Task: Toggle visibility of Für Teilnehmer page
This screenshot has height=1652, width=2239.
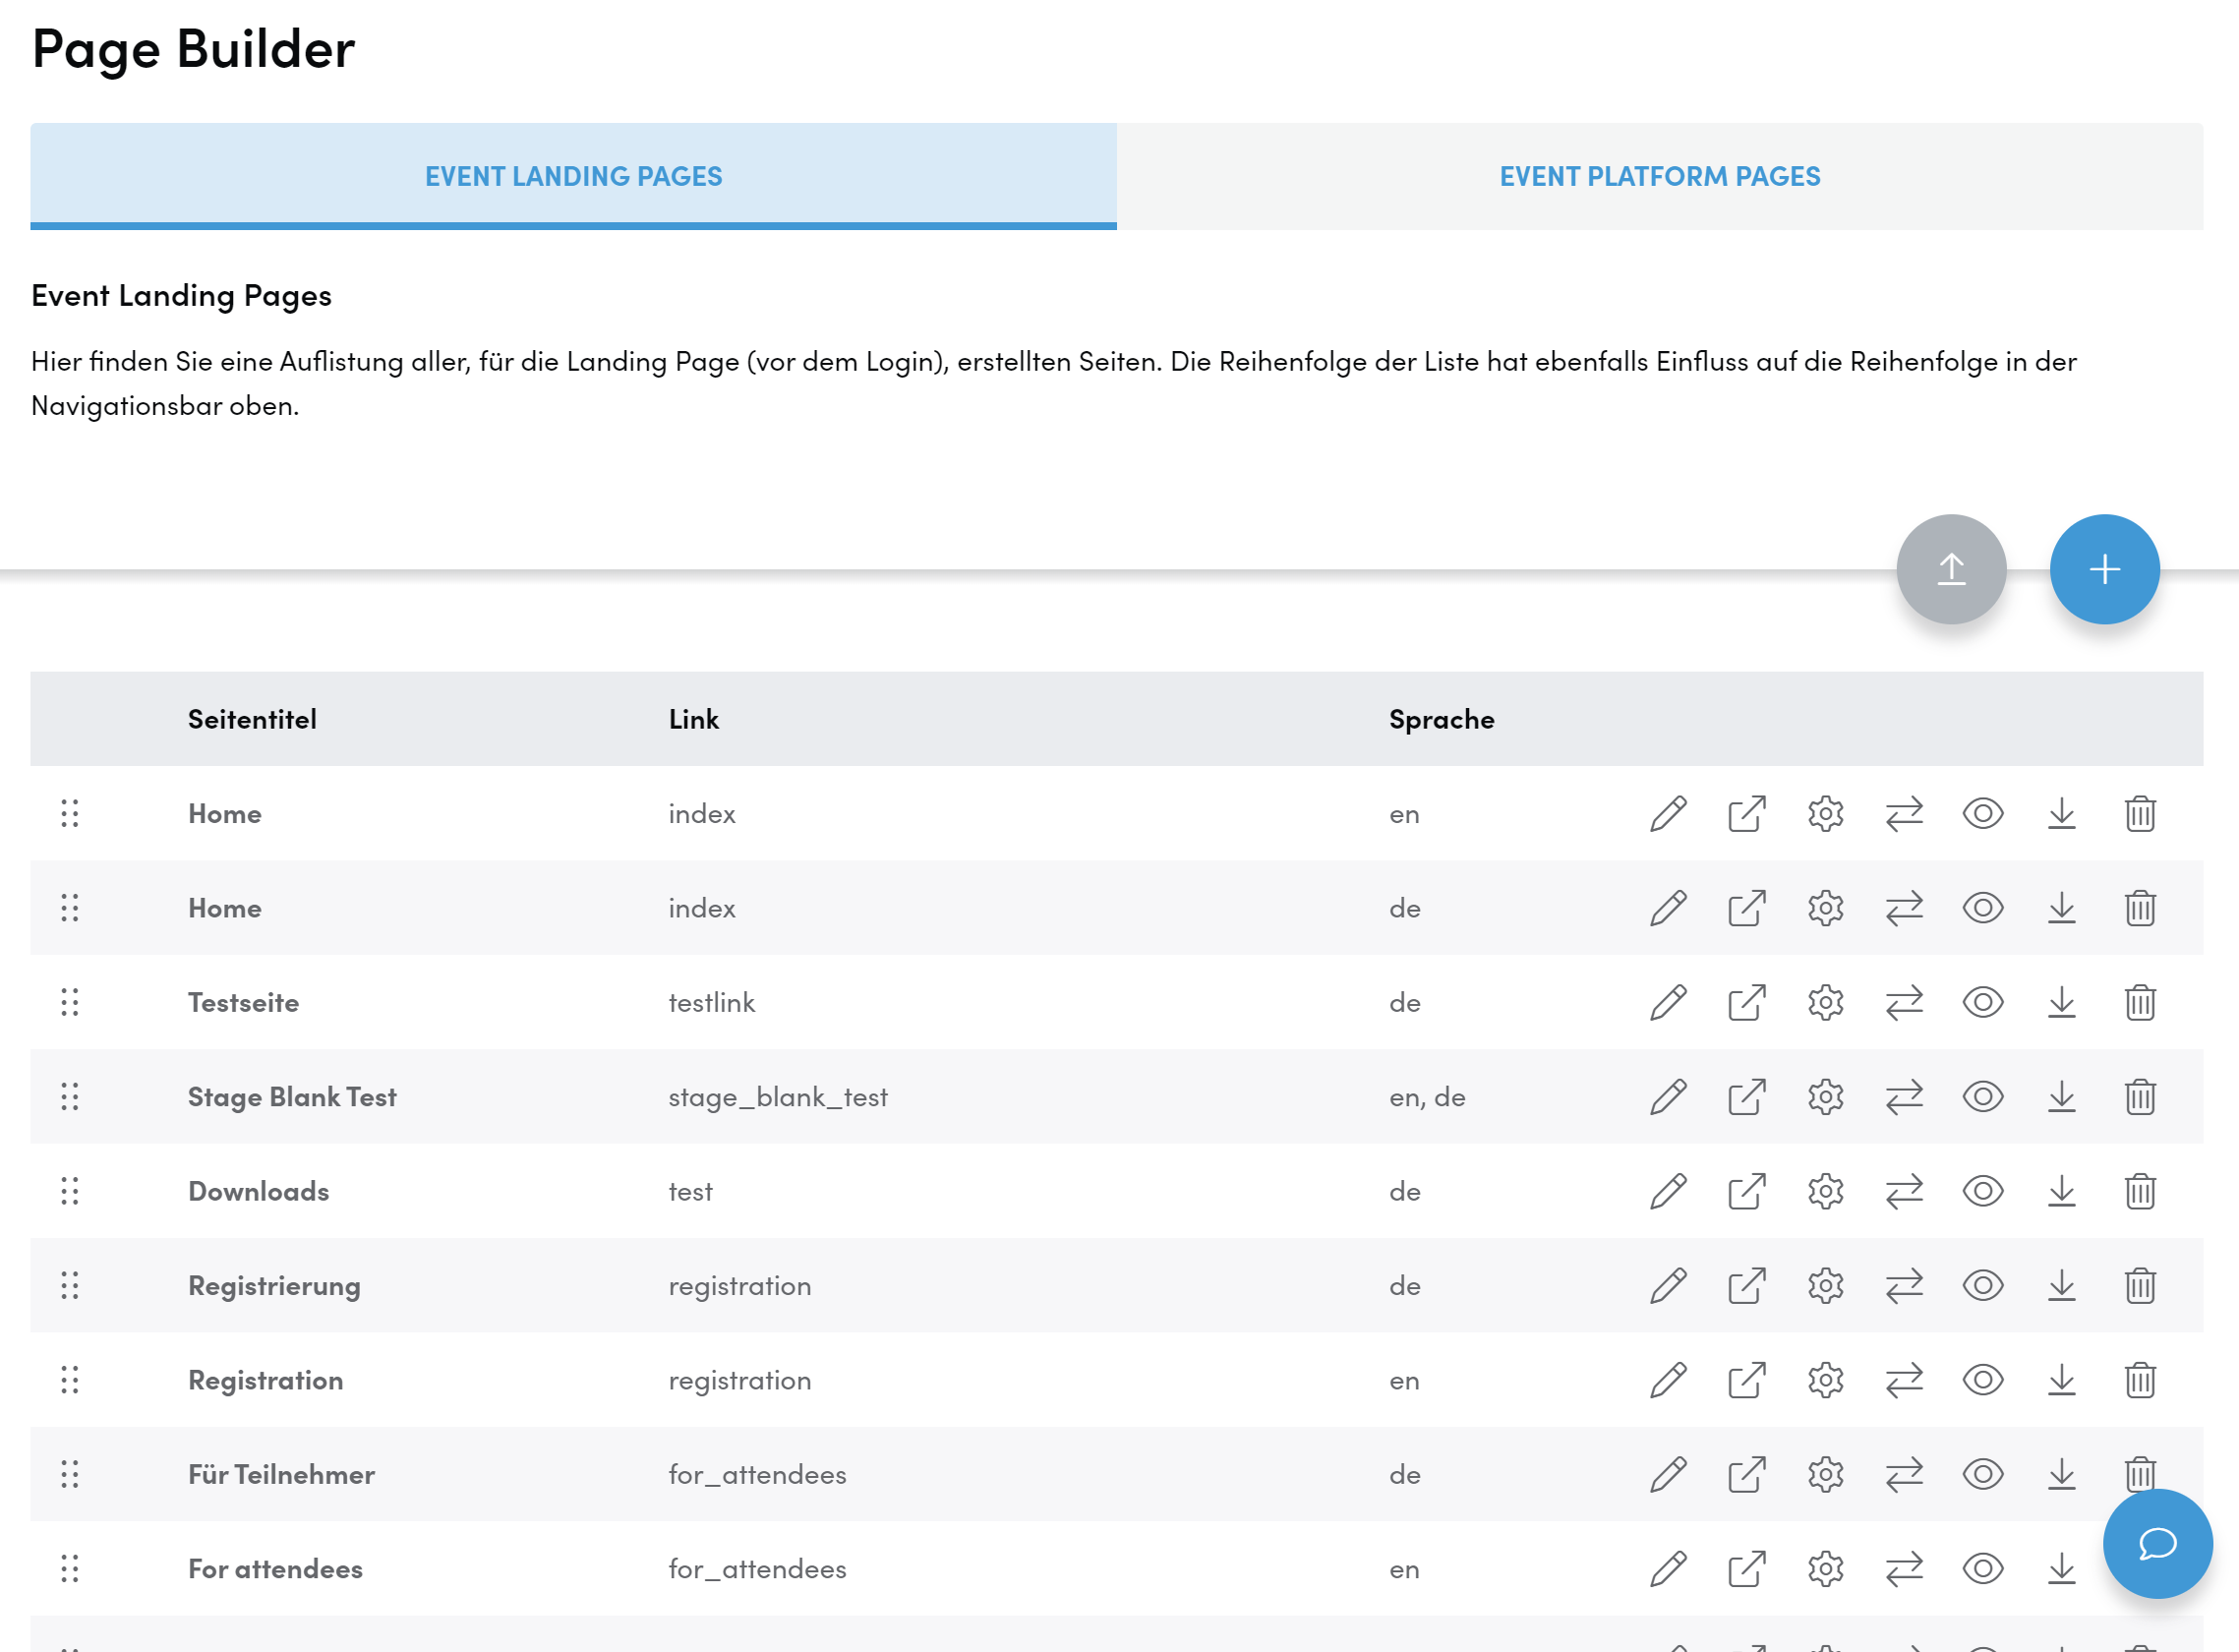Action: point(1983,1474)
